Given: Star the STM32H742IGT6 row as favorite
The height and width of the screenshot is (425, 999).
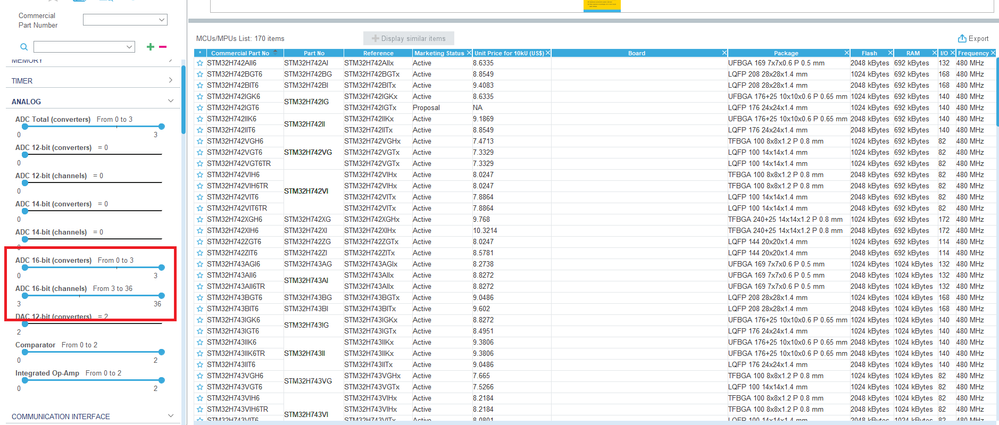Looking at the screenshot, I should (200, 108).
